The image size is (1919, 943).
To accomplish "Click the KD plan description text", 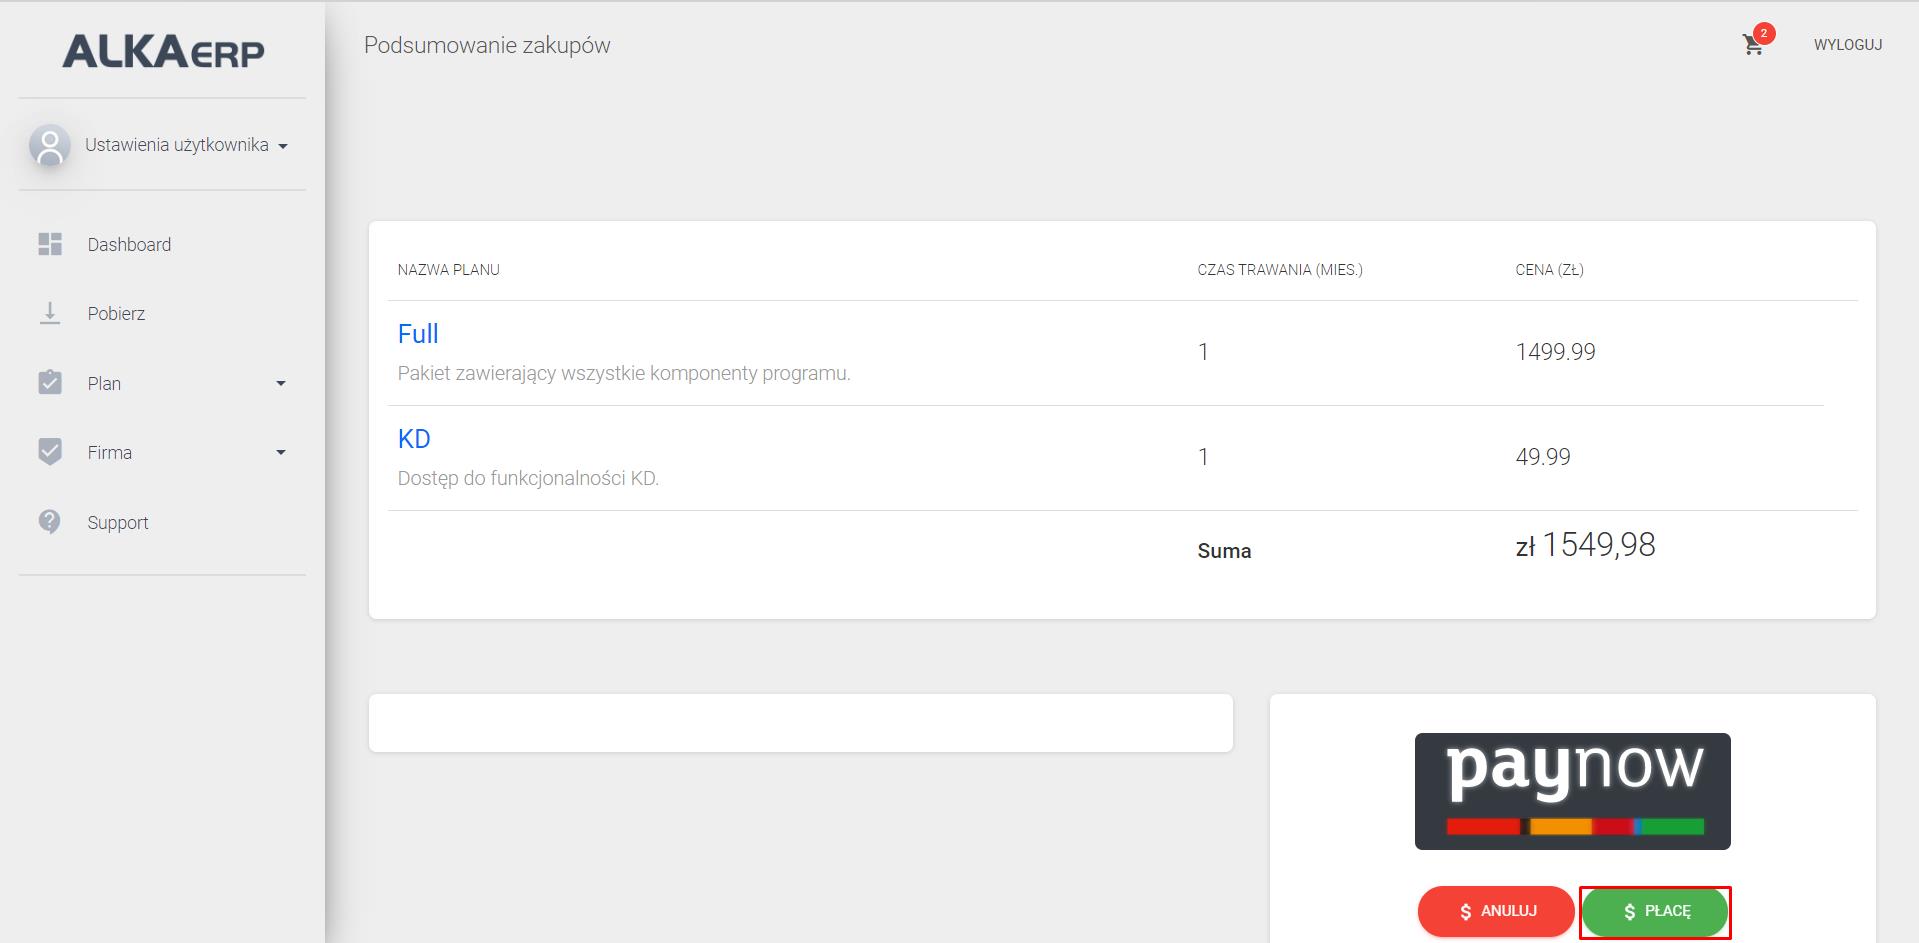I will (528, 478).
